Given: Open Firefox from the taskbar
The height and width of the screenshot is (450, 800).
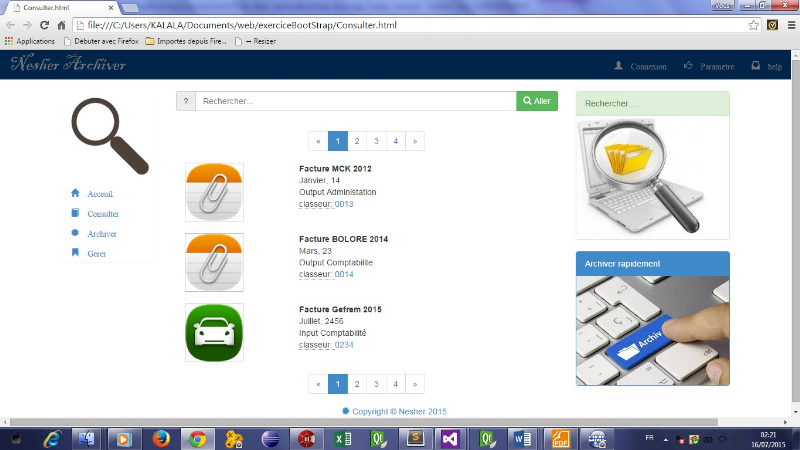Looking at the screenshot, I should (x=161, y=439).
